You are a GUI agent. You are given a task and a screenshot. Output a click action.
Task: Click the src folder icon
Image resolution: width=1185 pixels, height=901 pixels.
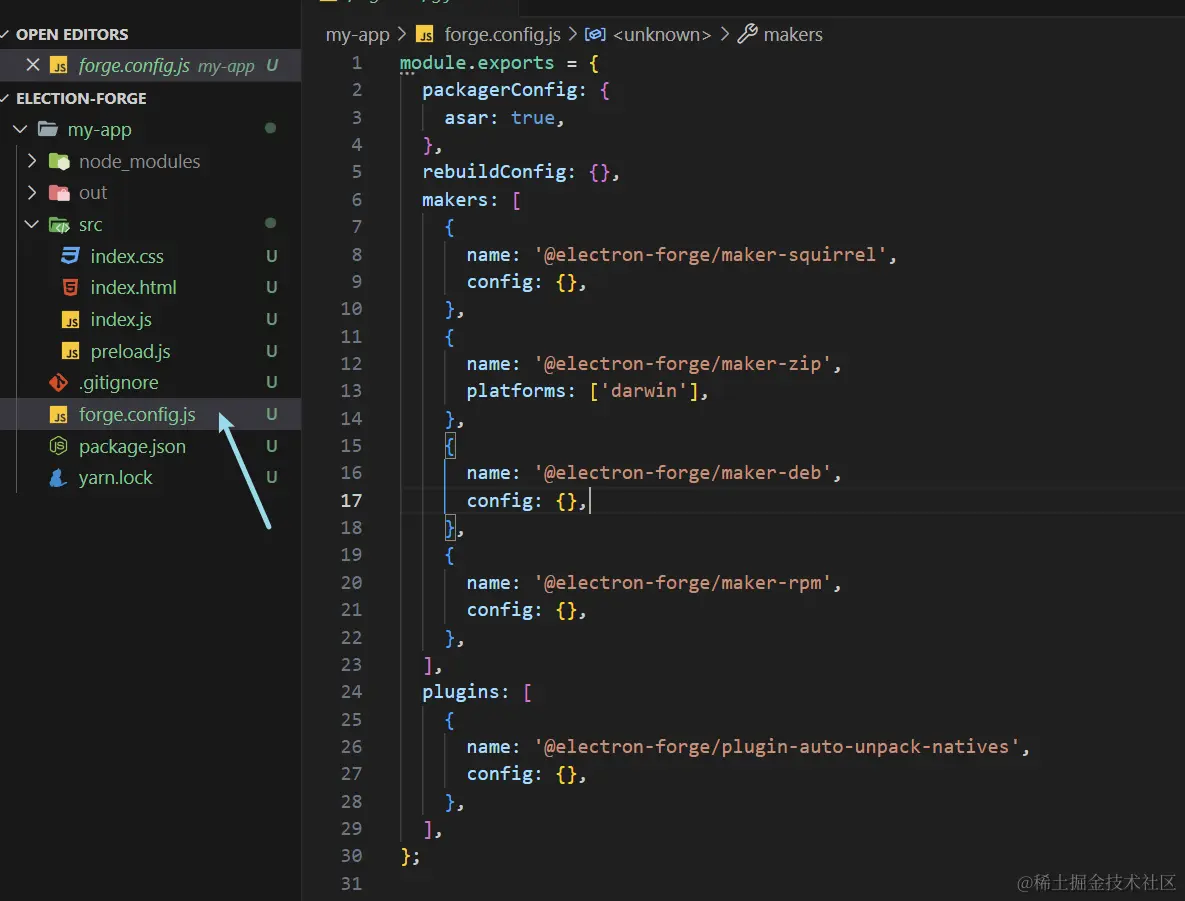tap(59, 224)
